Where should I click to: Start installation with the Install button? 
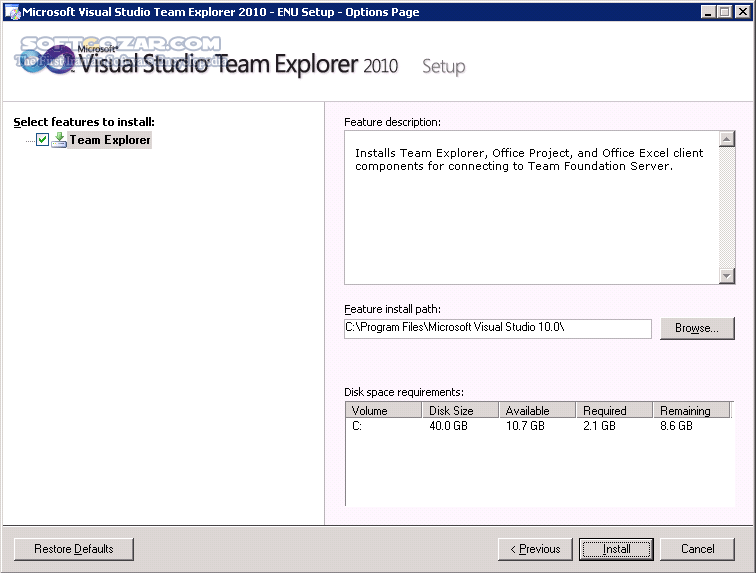pyautogui.click(x=616, y=549)
